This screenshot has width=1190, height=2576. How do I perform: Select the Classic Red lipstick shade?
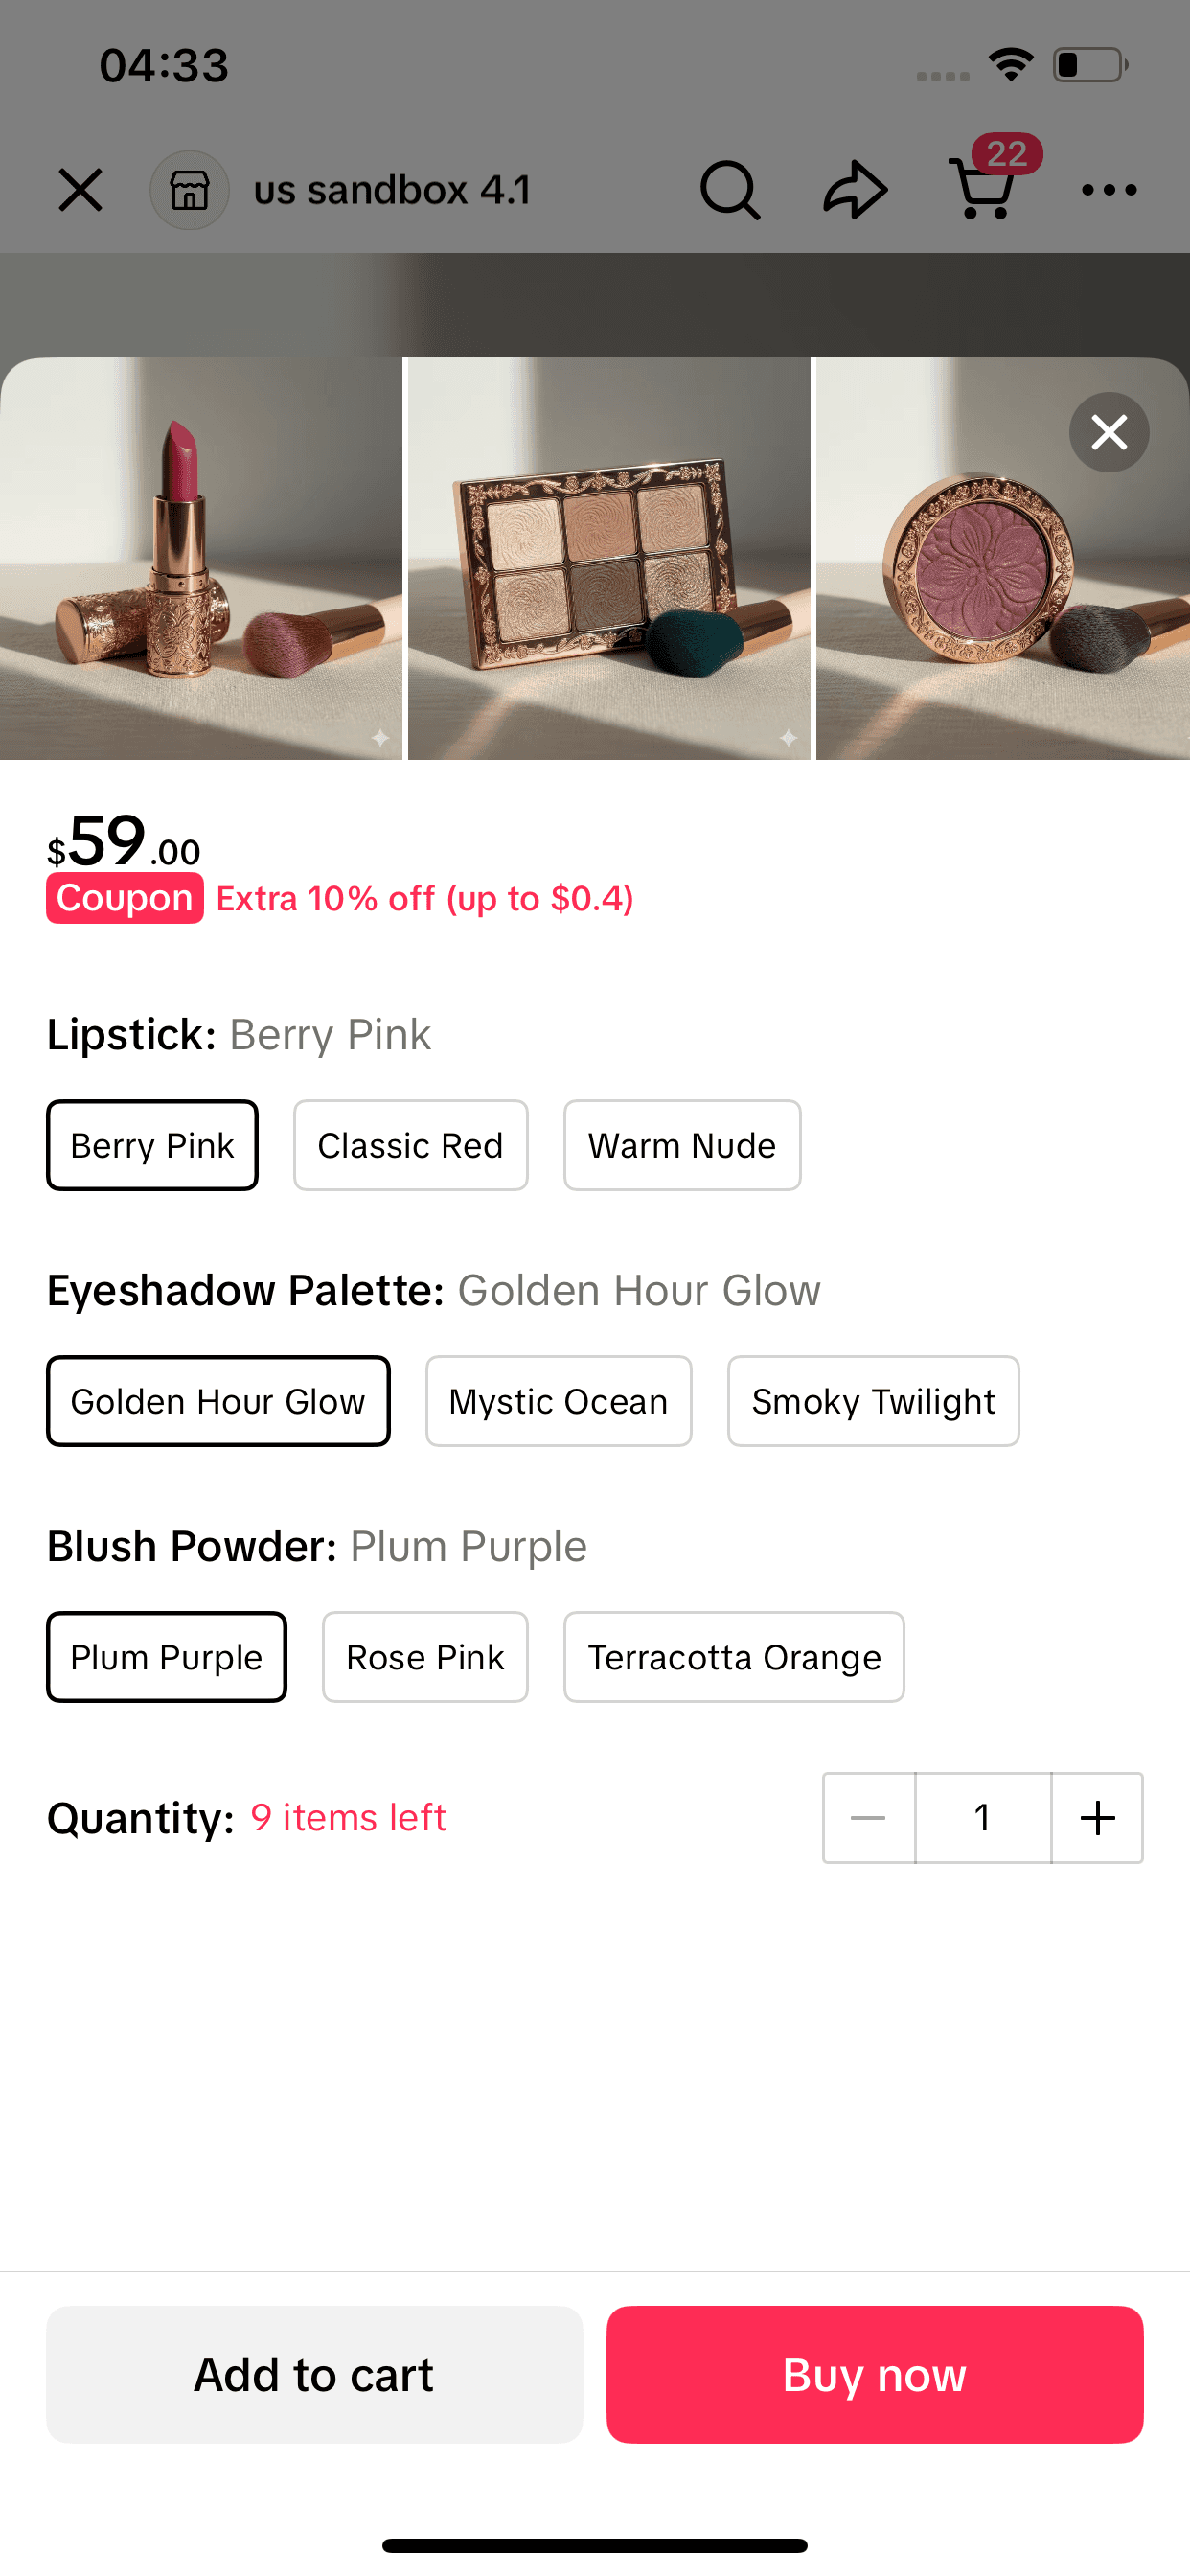tap(410, 1145)
